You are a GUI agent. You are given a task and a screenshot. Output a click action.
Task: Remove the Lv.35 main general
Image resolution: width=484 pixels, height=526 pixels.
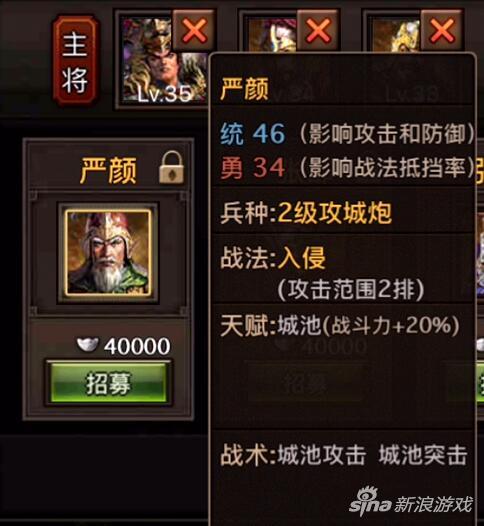(194, 31)
